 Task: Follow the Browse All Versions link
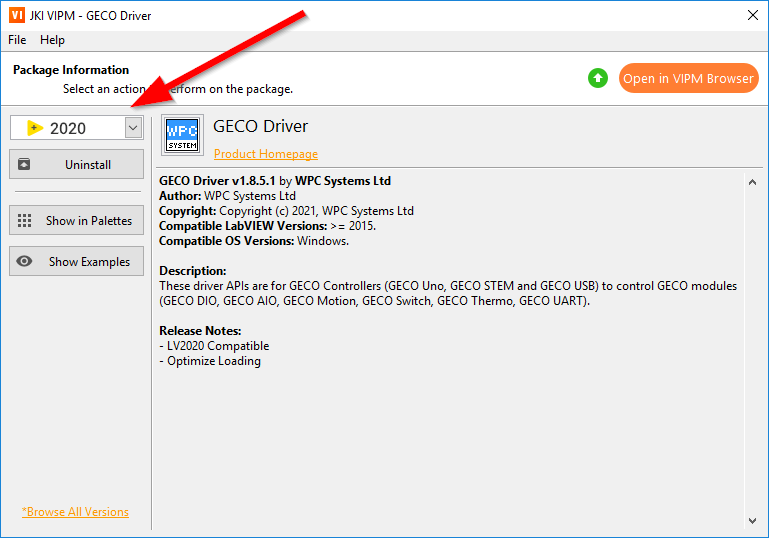75,512
